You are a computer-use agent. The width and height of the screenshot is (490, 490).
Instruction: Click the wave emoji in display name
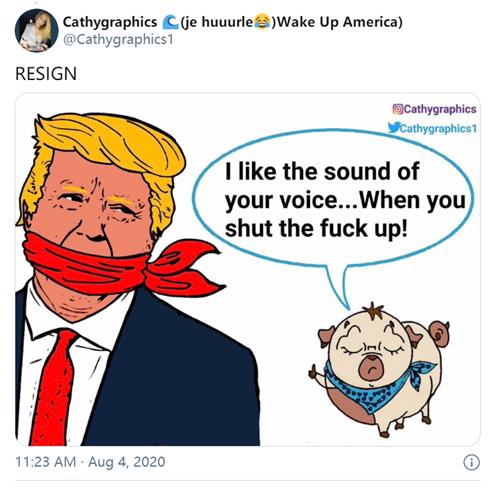[170, 22]
